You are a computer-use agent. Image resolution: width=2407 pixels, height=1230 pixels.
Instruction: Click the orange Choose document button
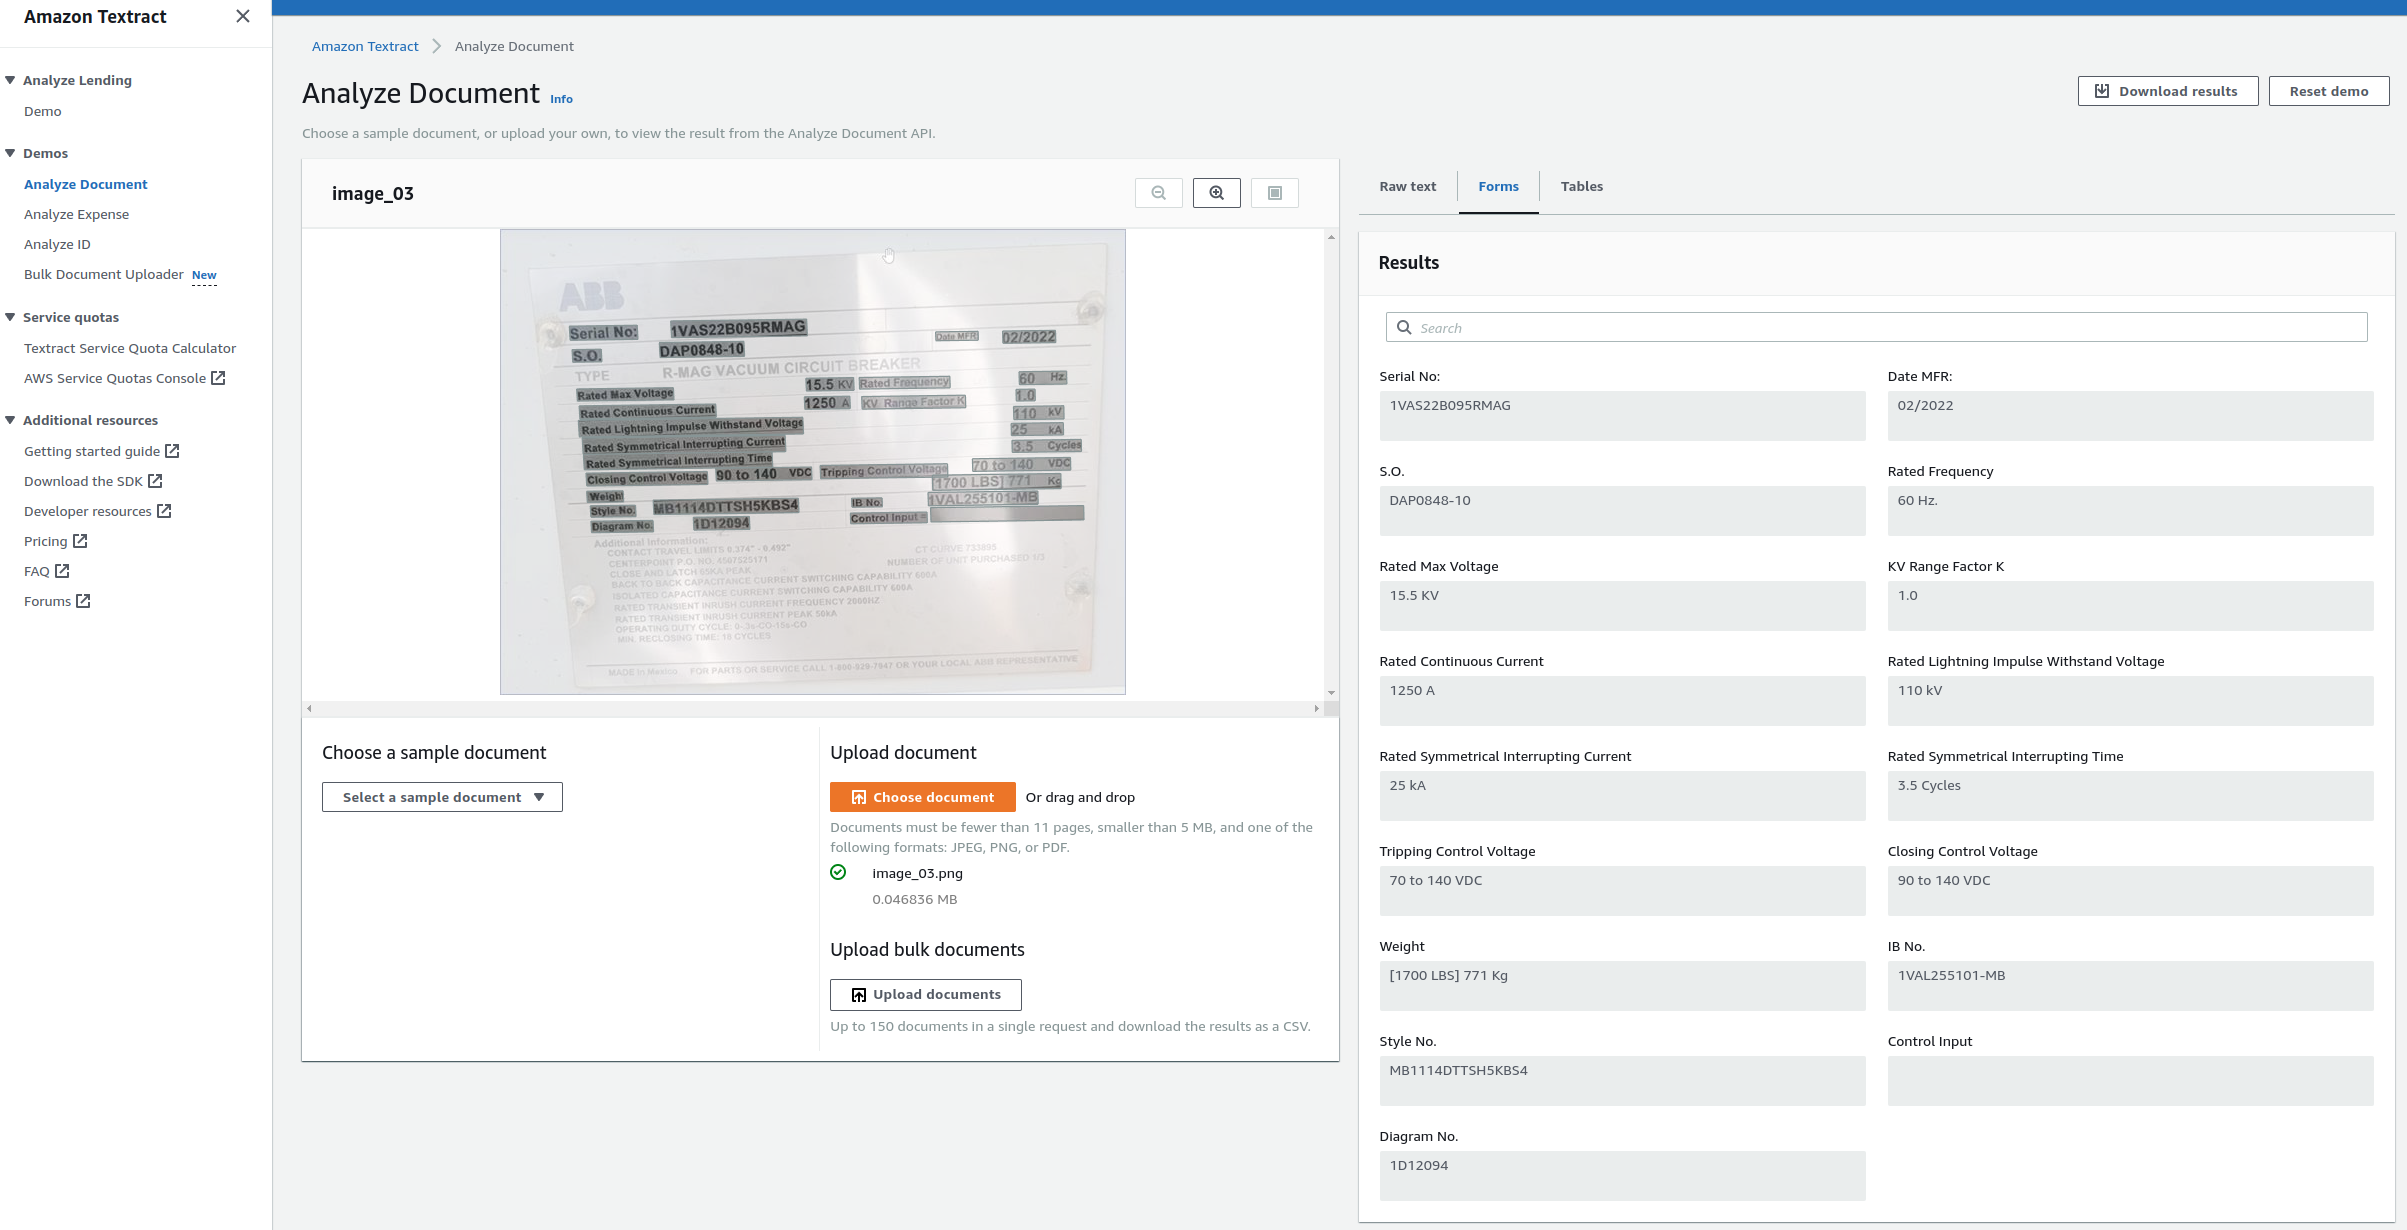(x=922, y=797)
